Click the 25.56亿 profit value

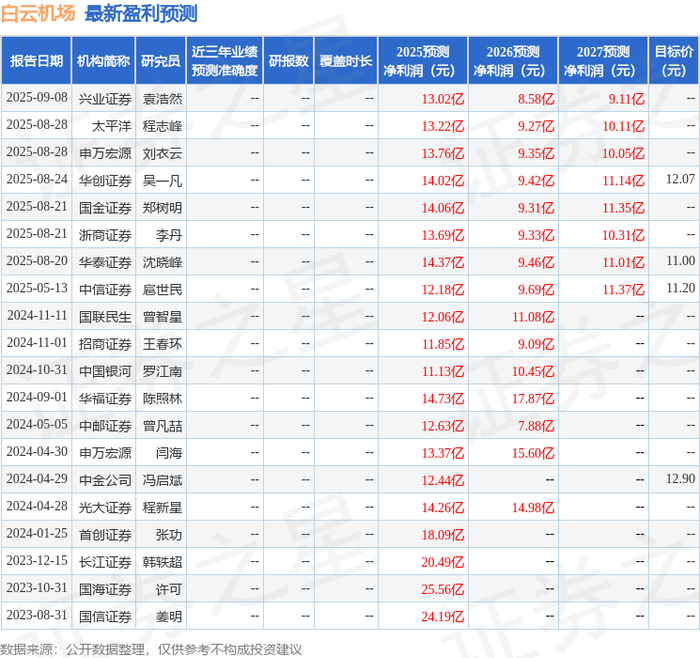coord(443,589)
